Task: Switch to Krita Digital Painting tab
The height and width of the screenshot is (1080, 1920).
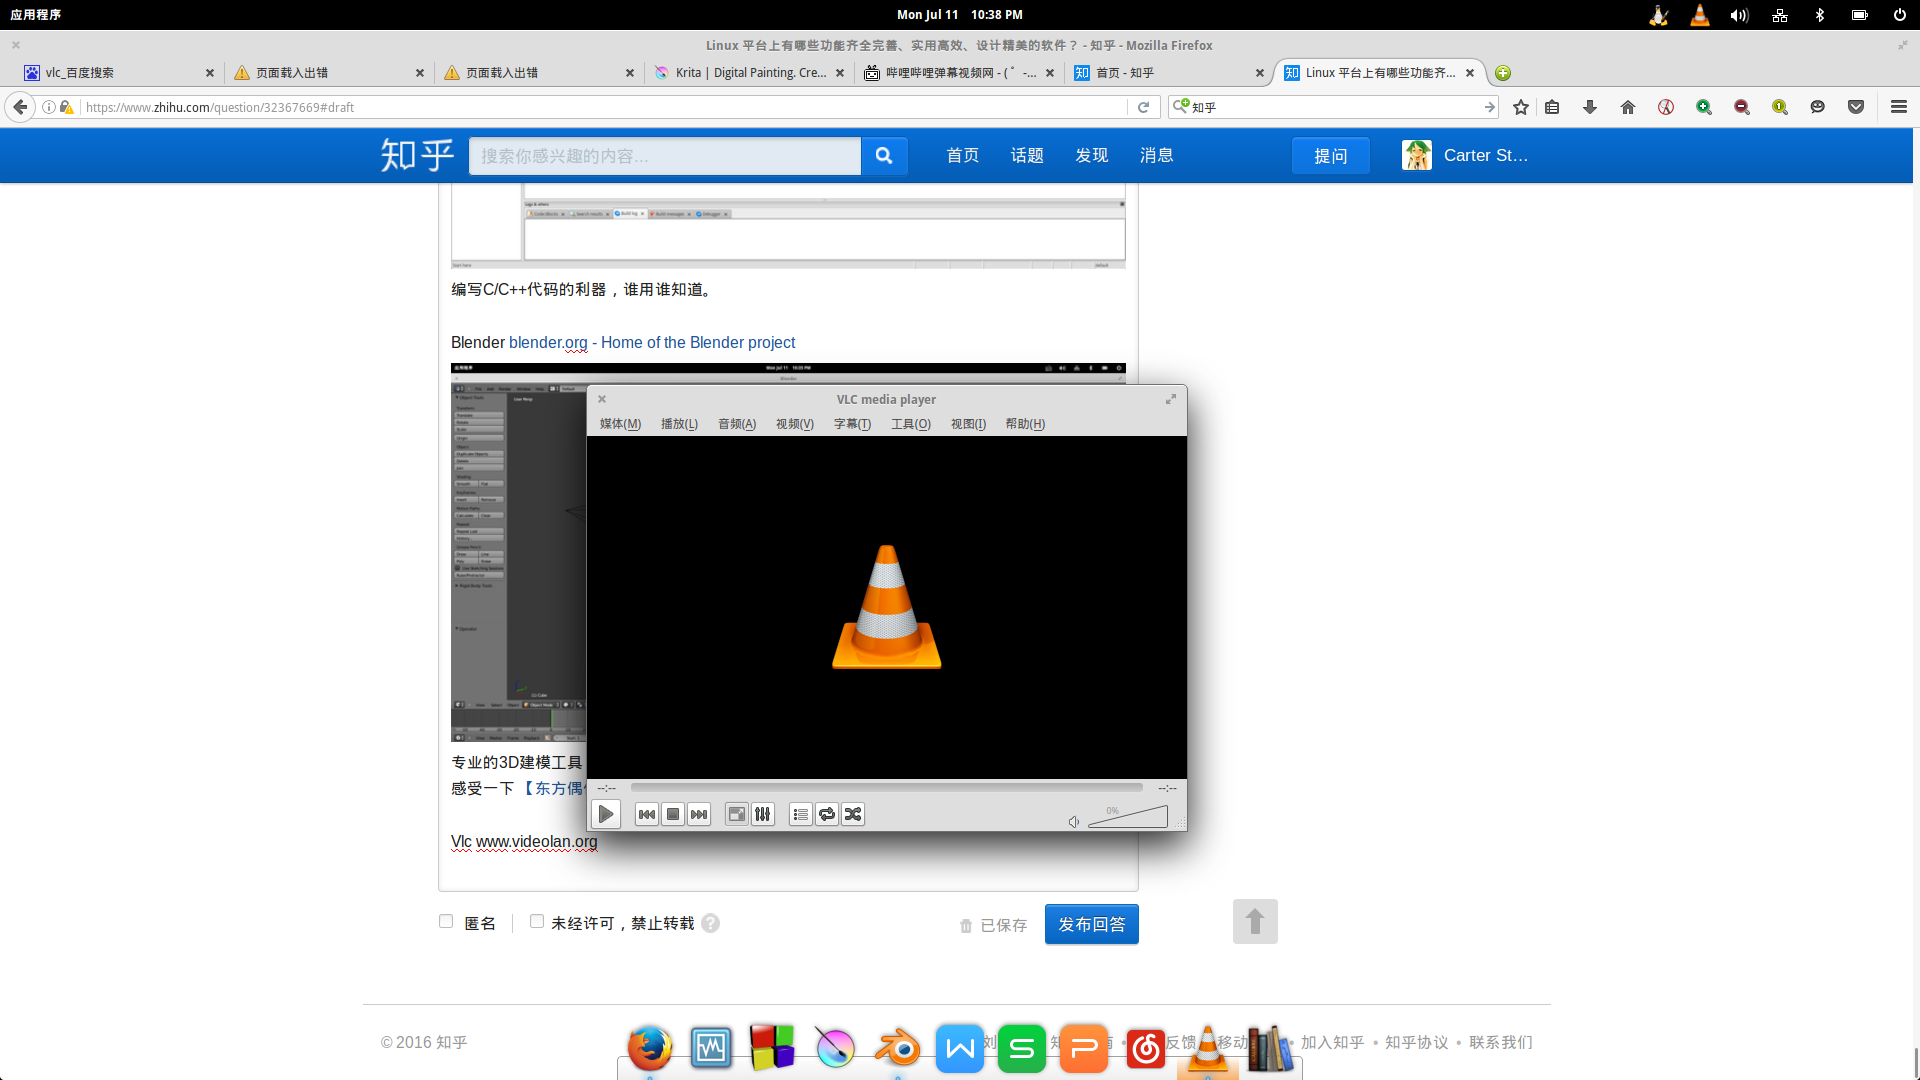Action: pos(750,73)
